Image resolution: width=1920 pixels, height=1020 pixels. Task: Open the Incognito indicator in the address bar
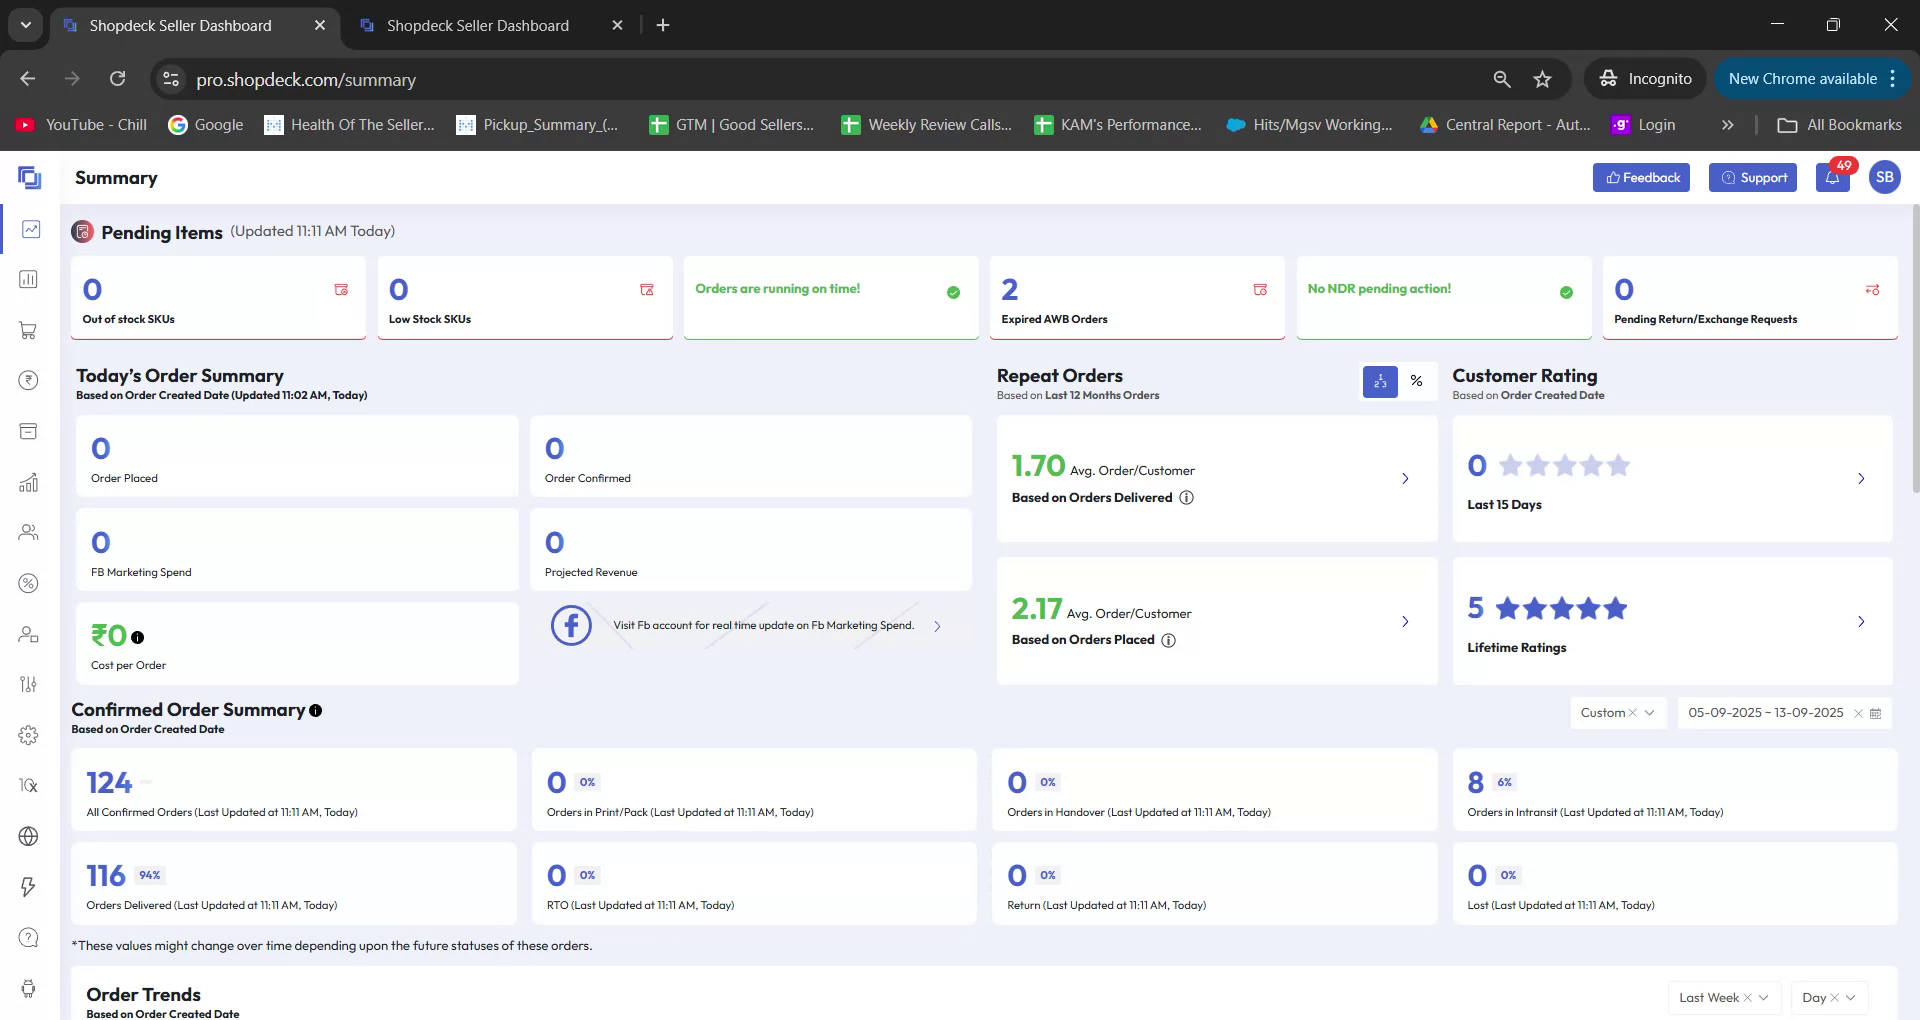(x=1645, y=78)
